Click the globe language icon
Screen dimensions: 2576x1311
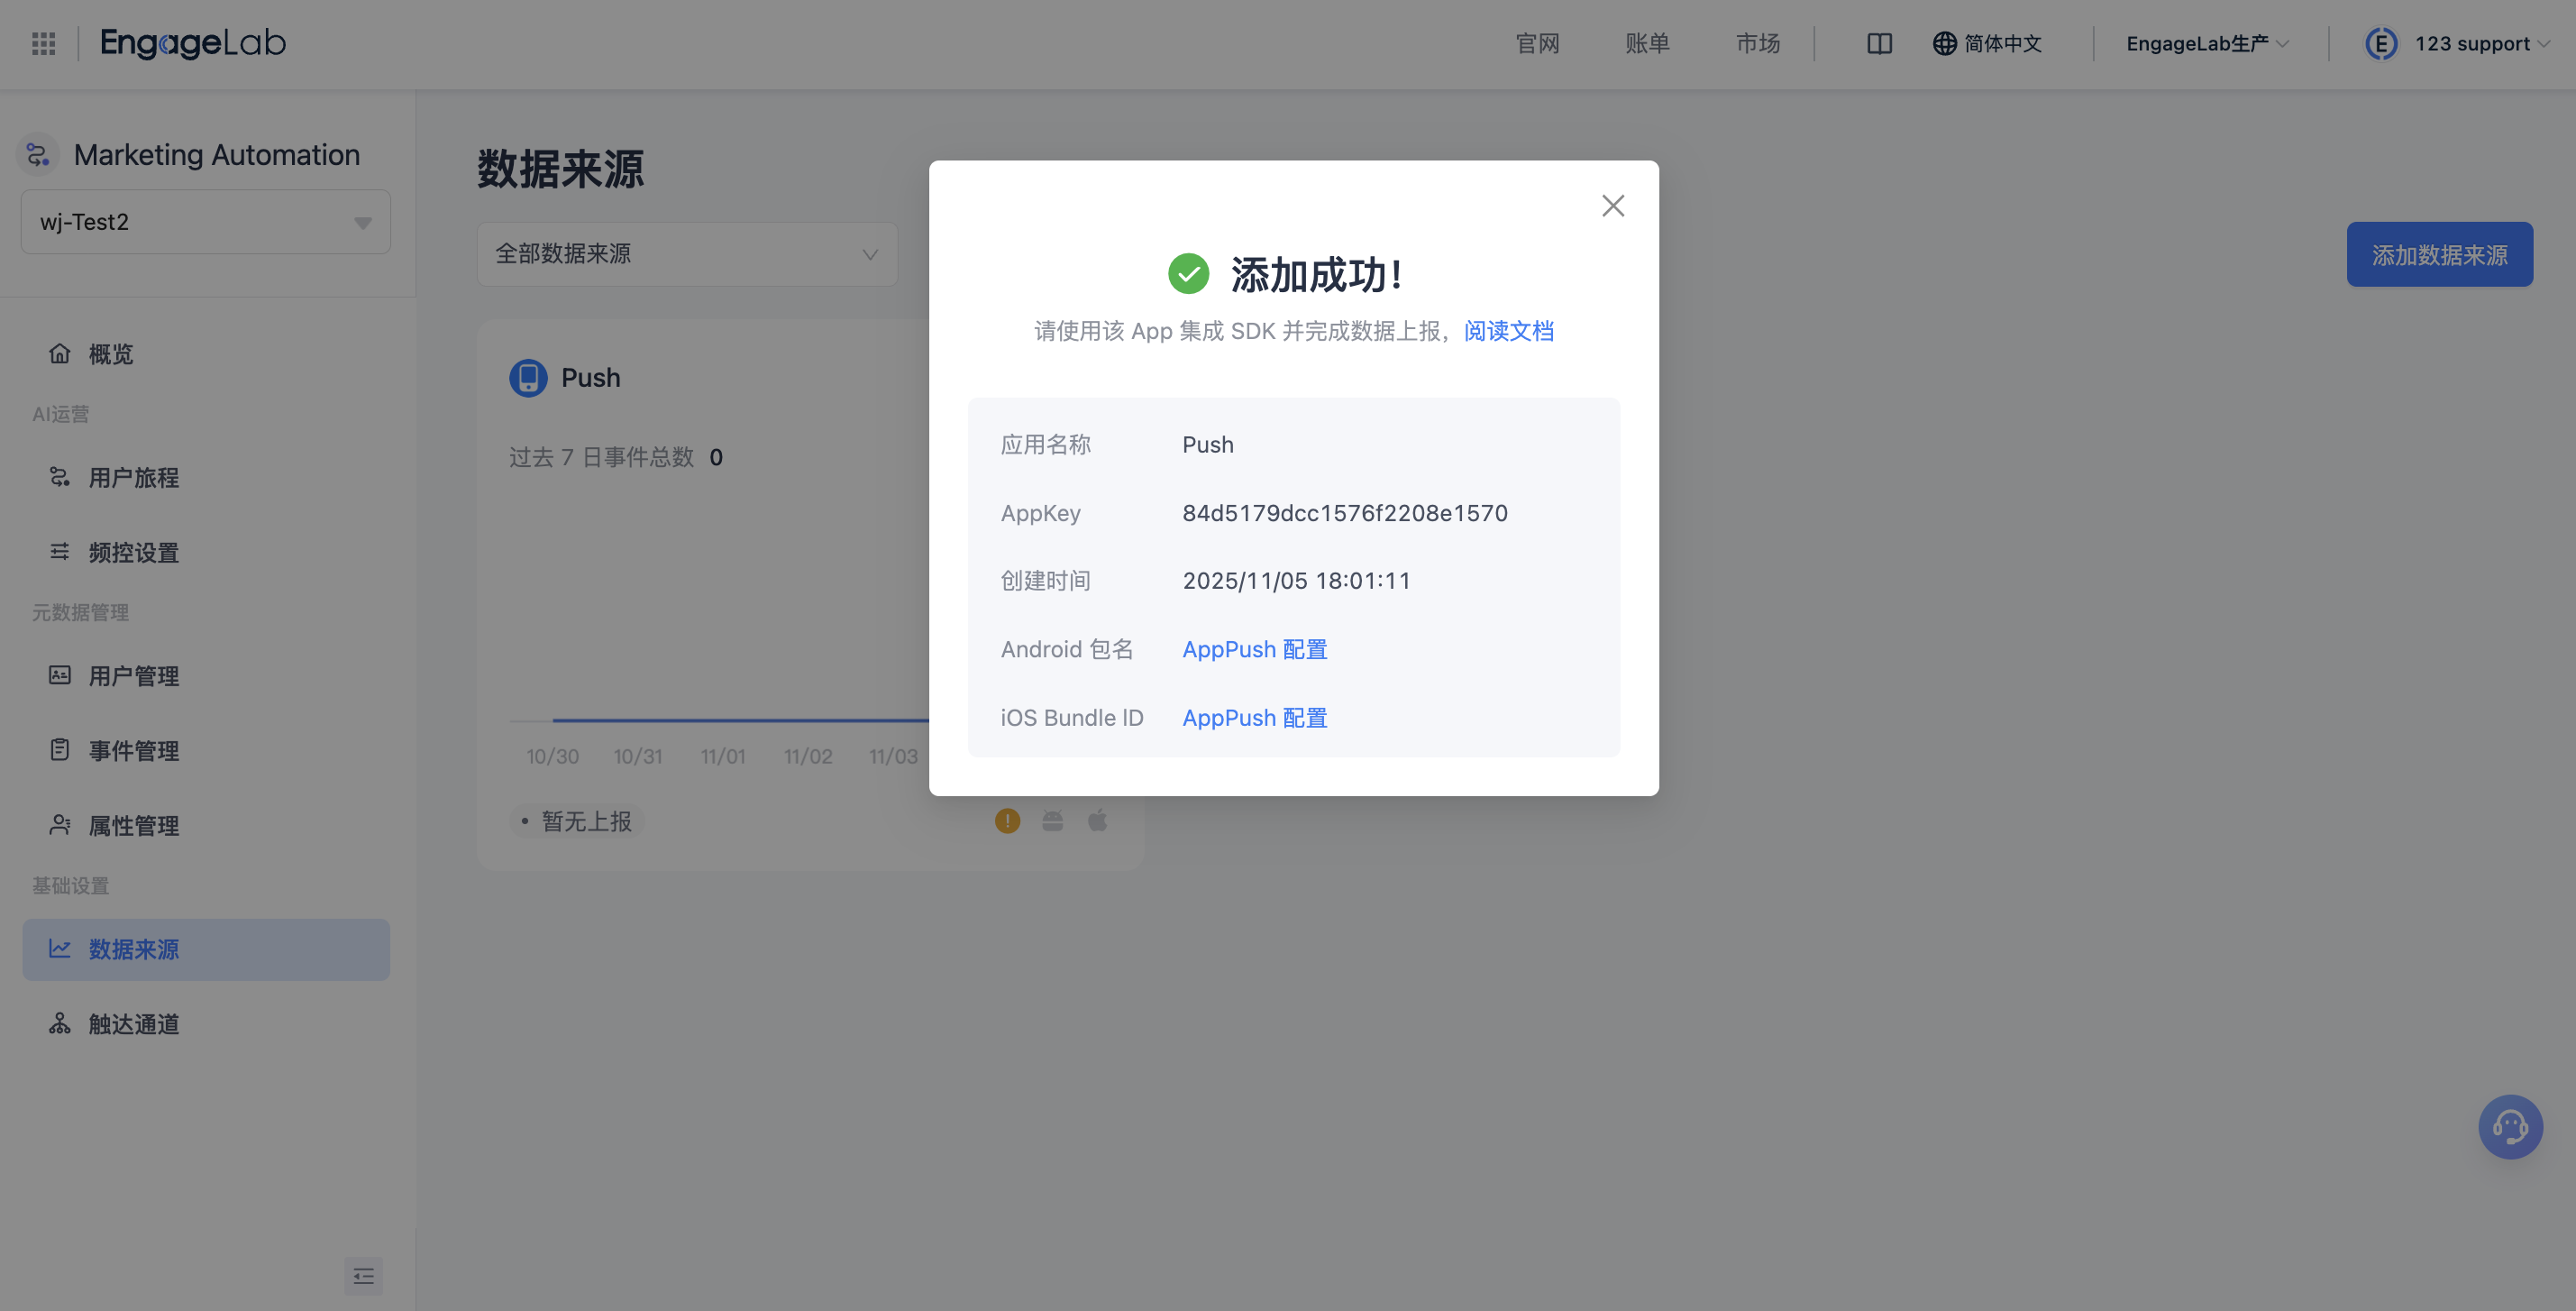coord(1944,43)
